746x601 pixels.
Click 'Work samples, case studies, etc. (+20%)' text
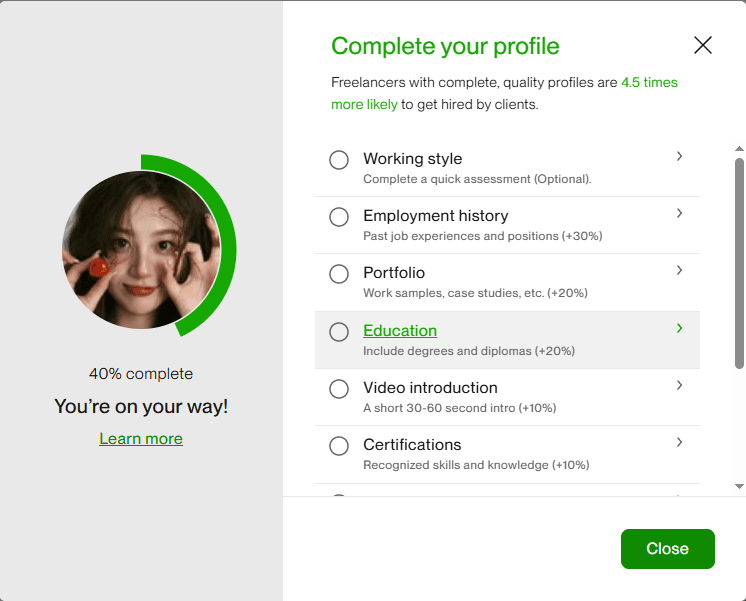click(x=475, y=293)
